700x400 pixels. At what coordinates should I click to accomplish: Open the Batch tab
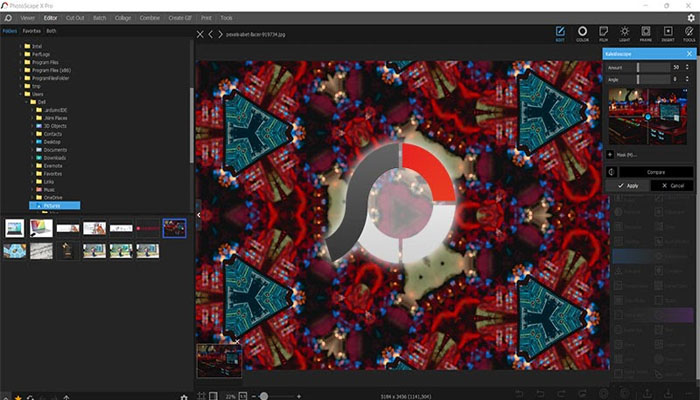coord(99,18)
